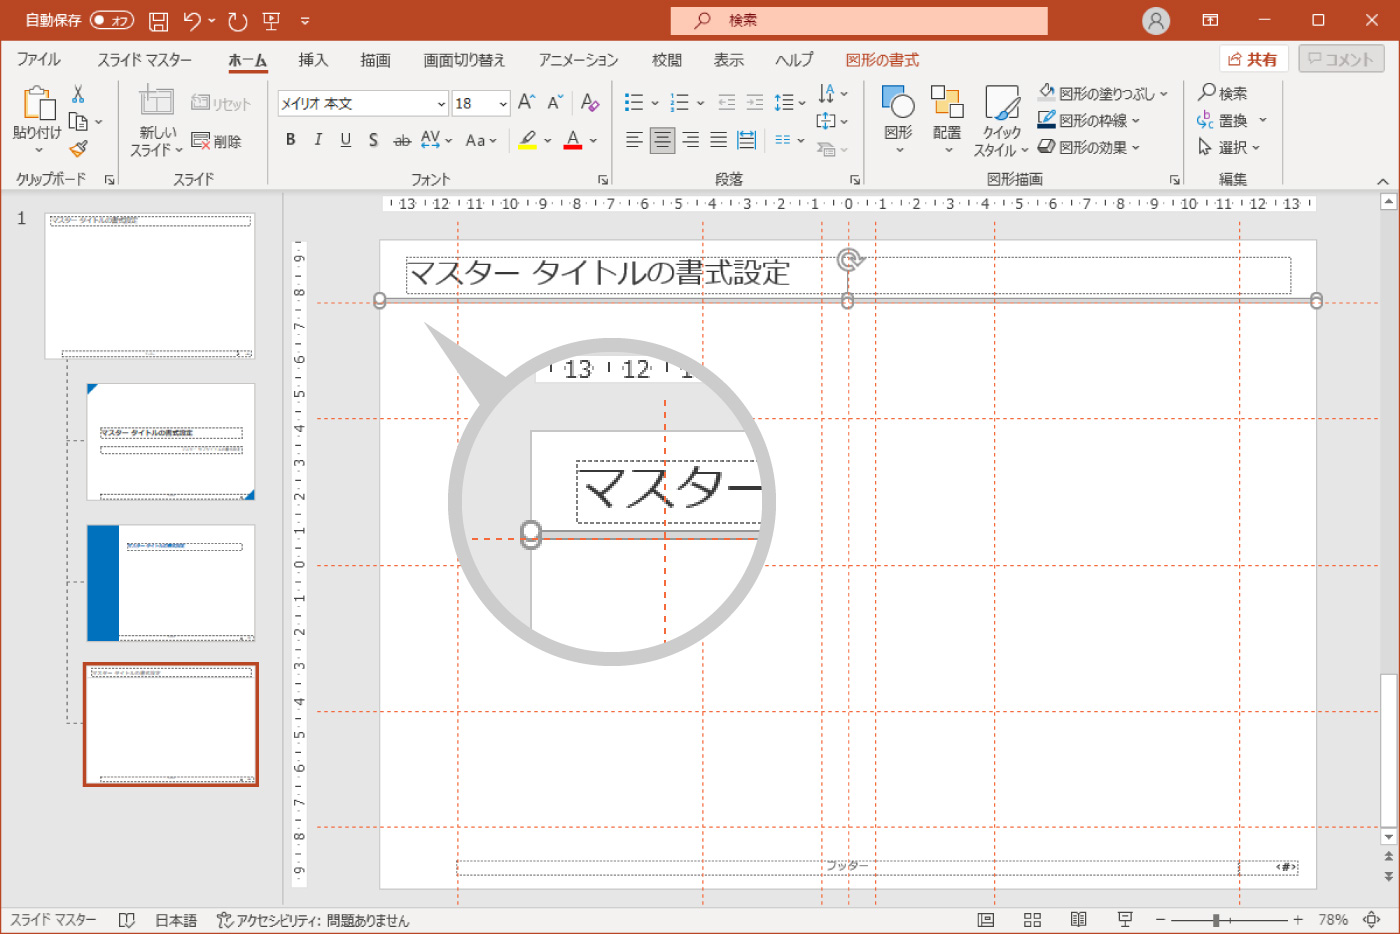
Task: Open the red font color picker
Action: pos(593,141)
